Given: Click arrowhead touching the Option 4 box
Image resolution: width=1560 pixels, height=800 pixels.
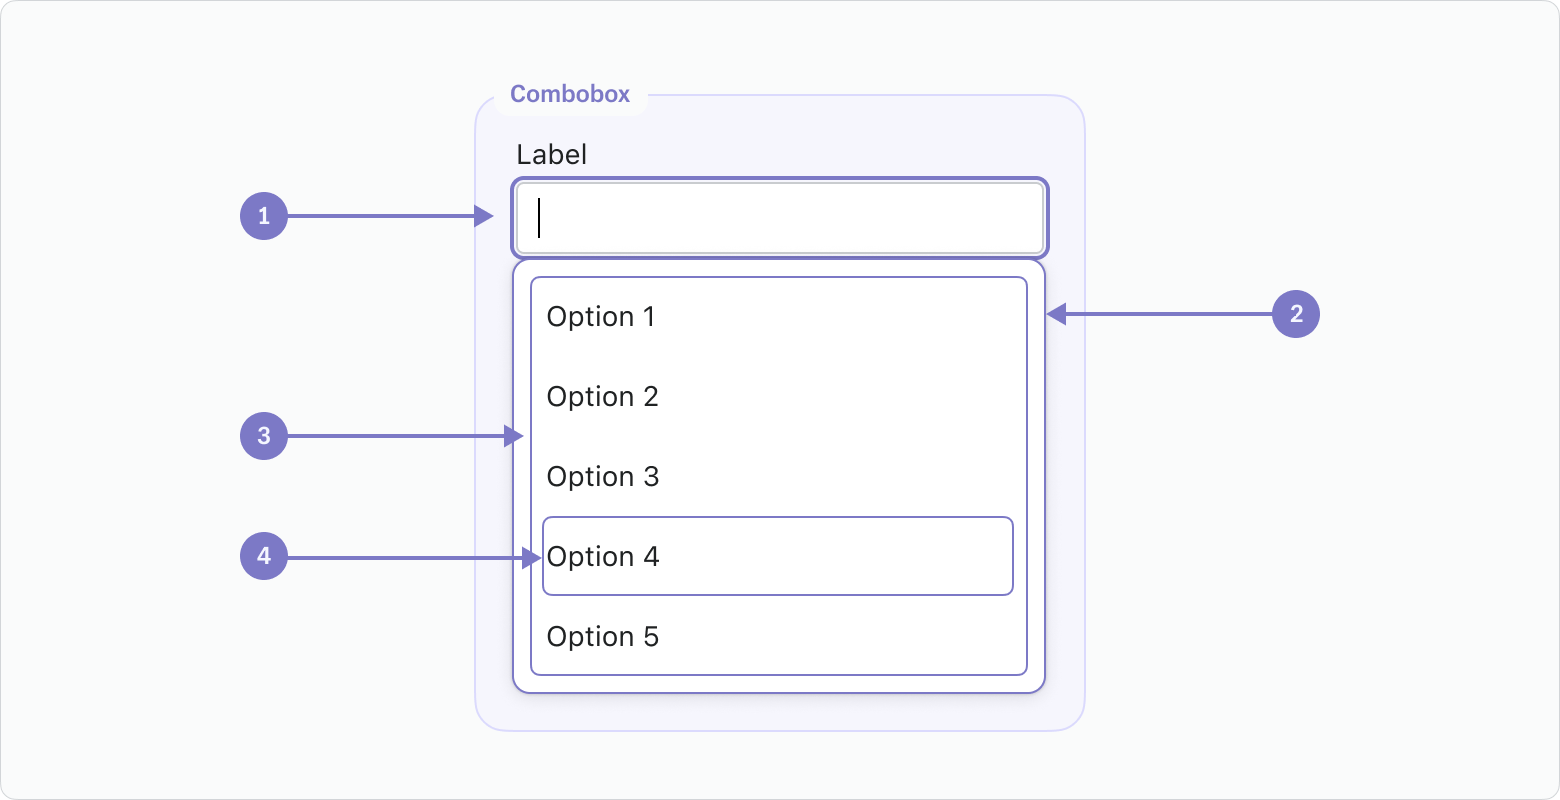Looking at the screenshot, I should [532, 557].
